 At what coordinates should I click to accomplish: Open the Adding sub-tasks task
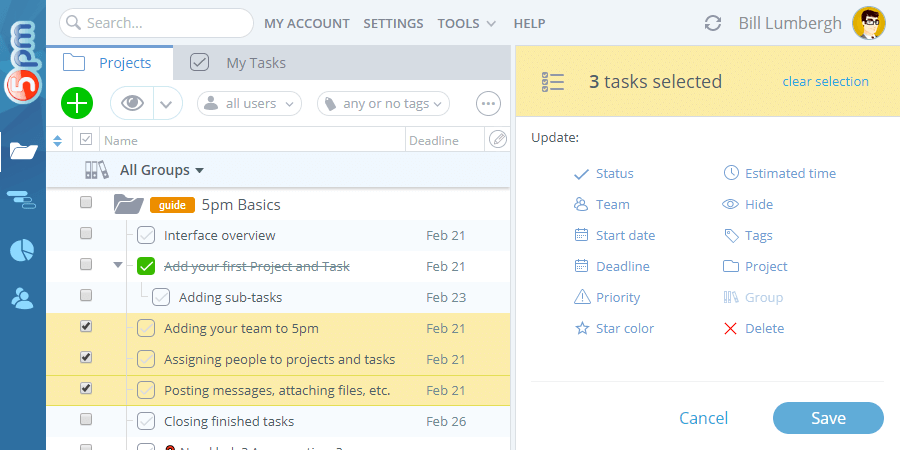230,297
